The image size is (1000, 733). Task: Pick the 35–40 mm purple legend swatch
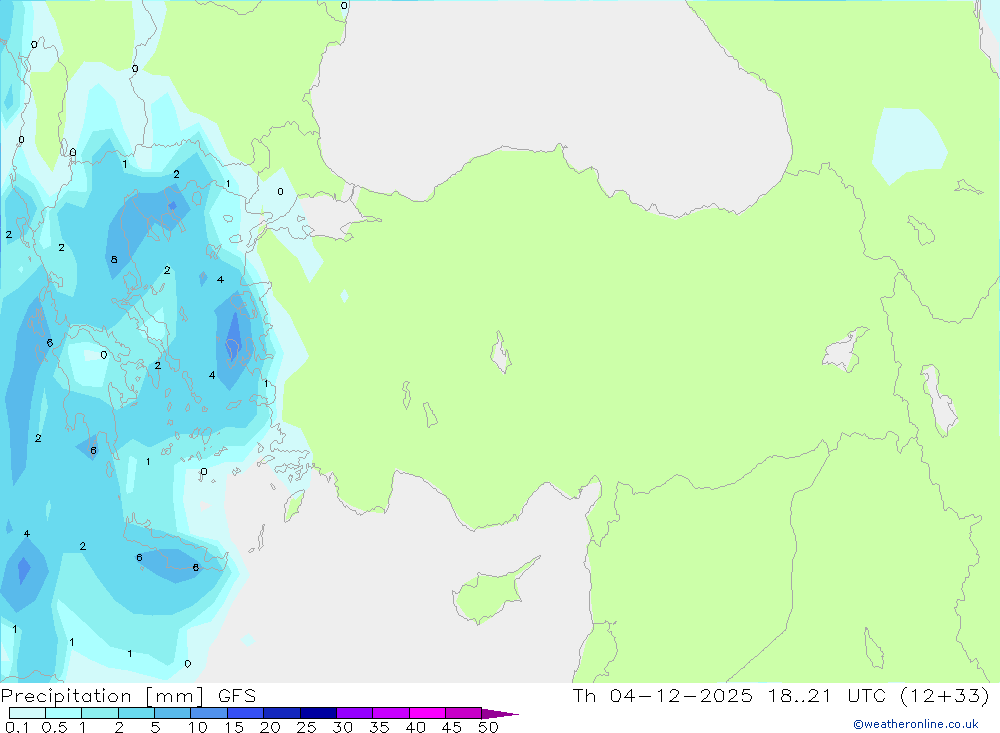390,713
